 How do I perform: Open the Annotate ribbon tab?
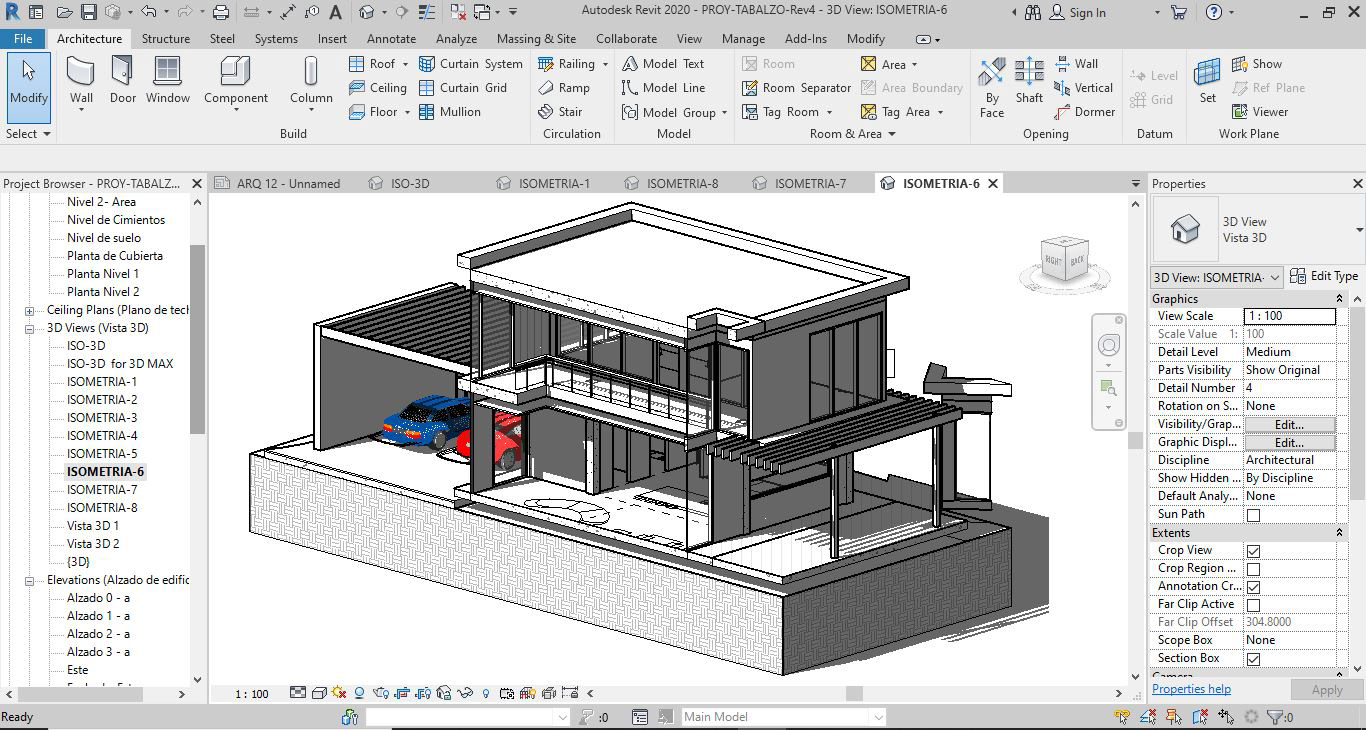[391, 39]
